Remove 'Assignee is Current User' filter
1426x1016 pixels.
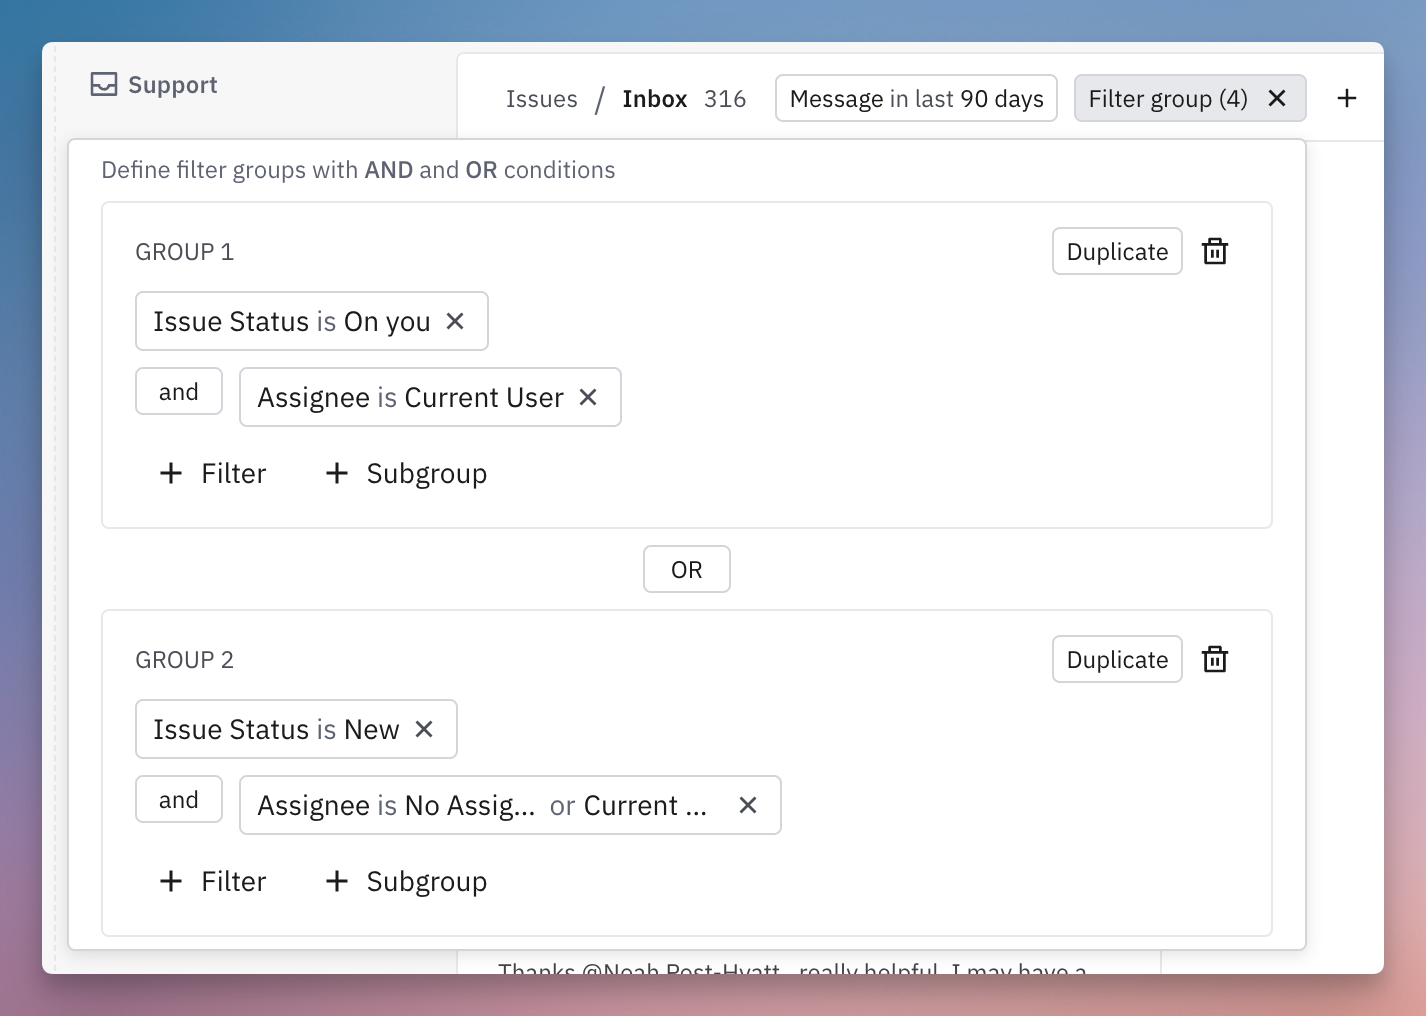(x=588, y=397)
